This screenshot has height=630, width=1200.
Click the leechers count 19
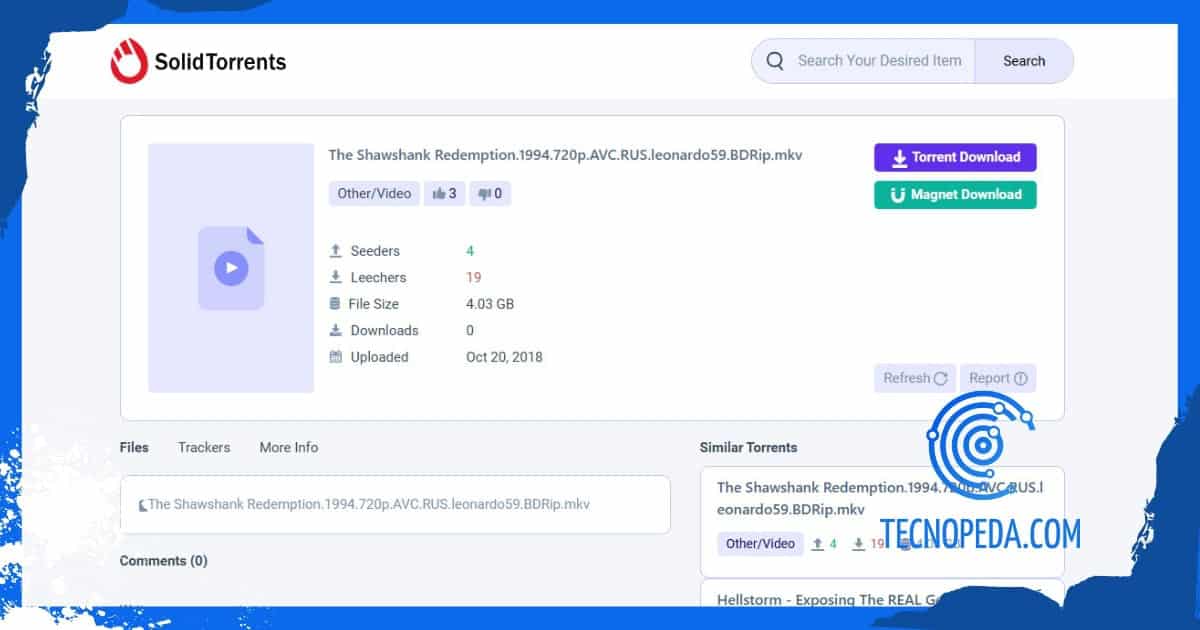pos(474,277)
